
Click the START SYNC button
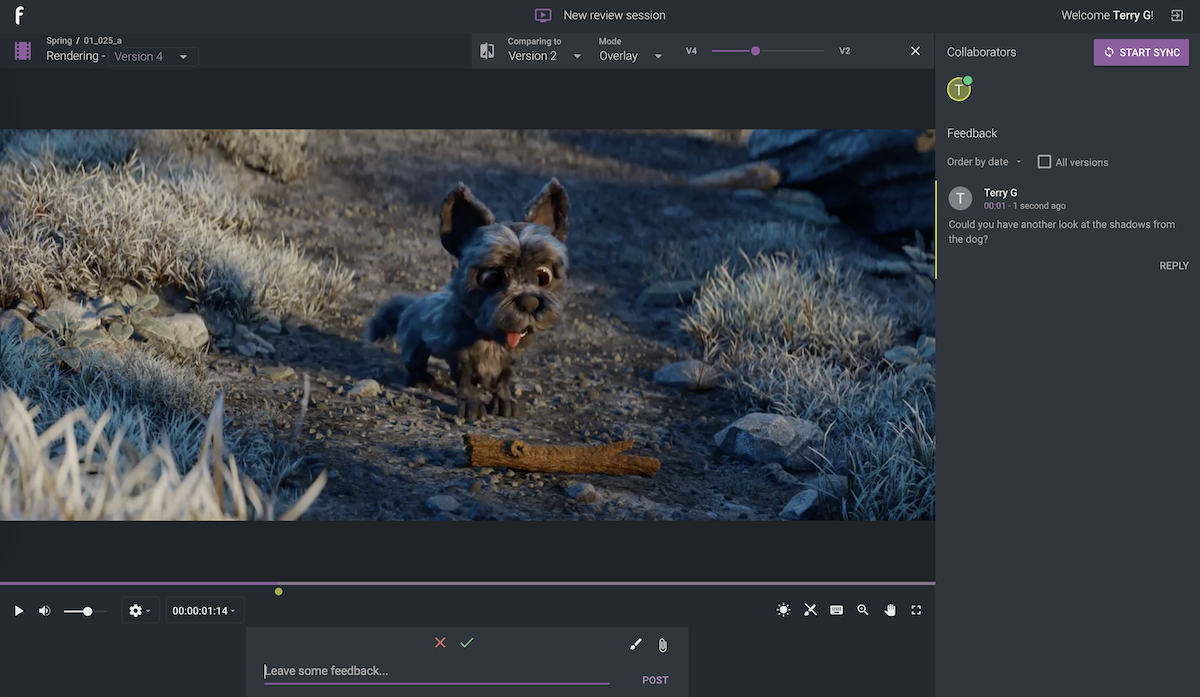tap(1141, 52)
